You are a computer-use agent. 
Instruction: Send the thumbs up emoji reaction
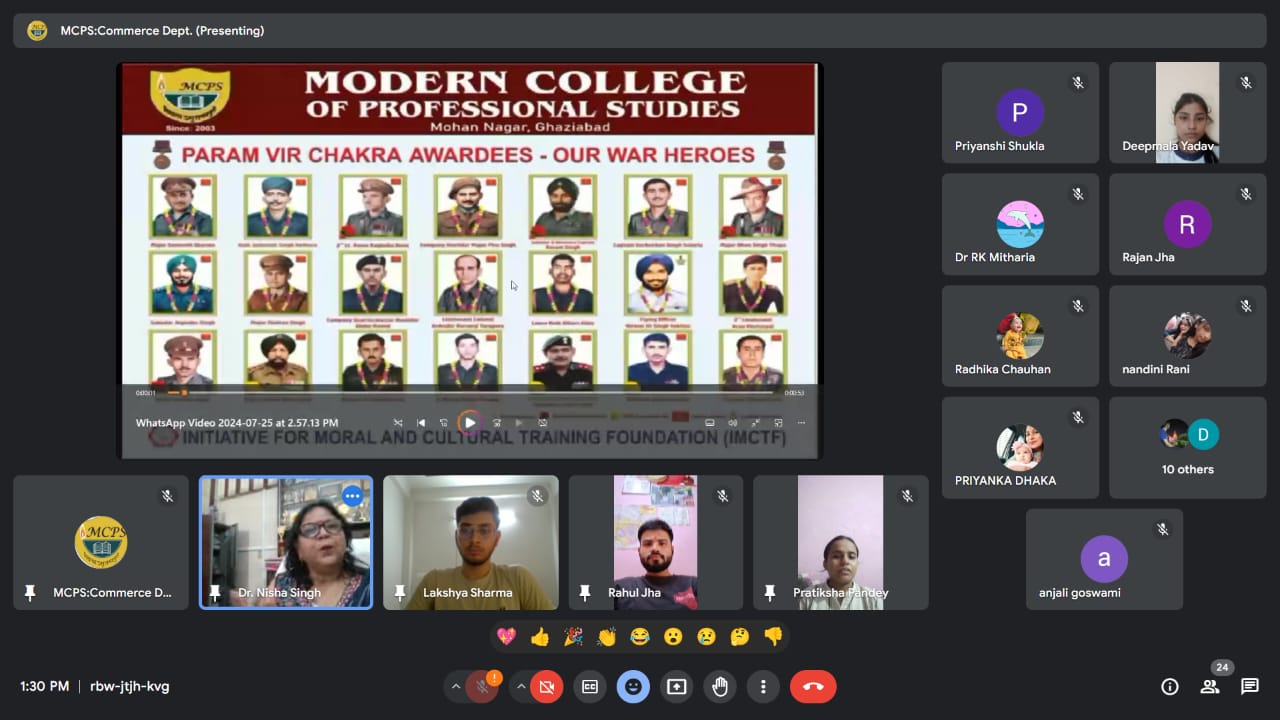[540, 637]
